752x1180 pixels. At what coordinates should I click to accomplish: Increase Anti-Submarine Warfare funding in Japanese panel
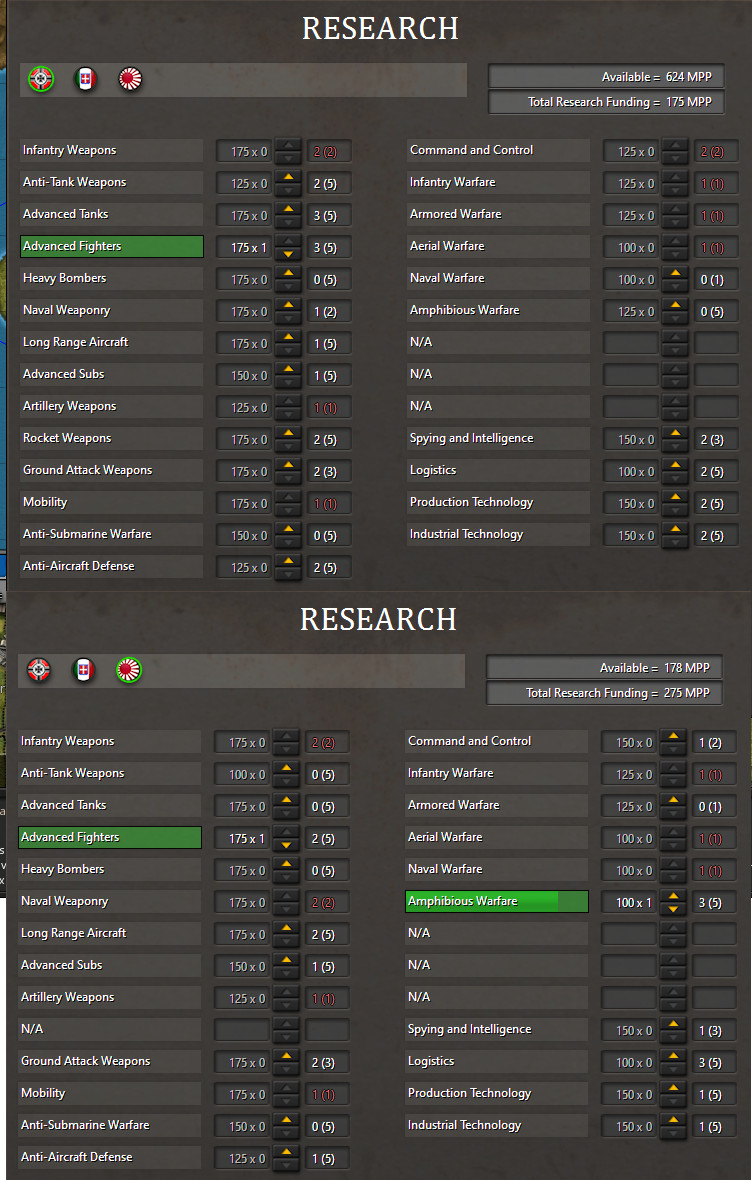coord(286,1120)
